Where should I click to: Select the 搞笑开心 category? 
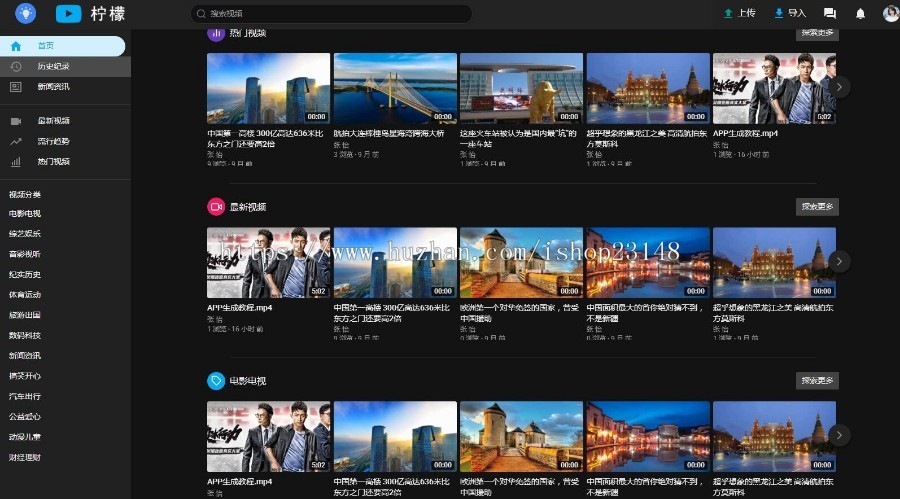pyautogui.click(x=25, y=376)
